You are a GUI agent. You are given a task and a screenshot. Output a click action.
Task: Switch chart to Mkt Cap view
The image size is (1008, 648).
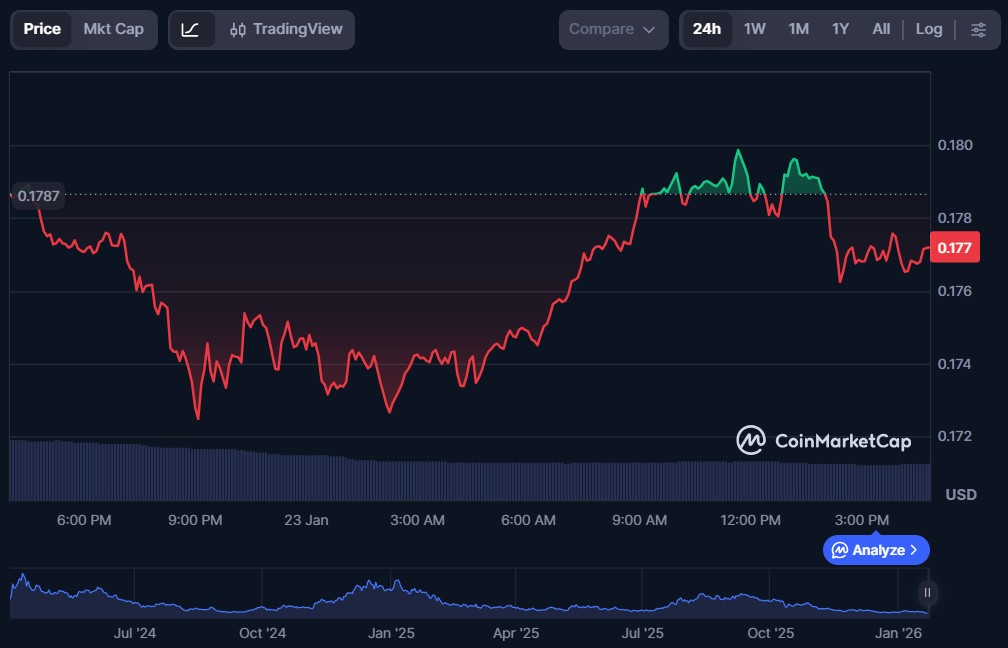(113, 30)
